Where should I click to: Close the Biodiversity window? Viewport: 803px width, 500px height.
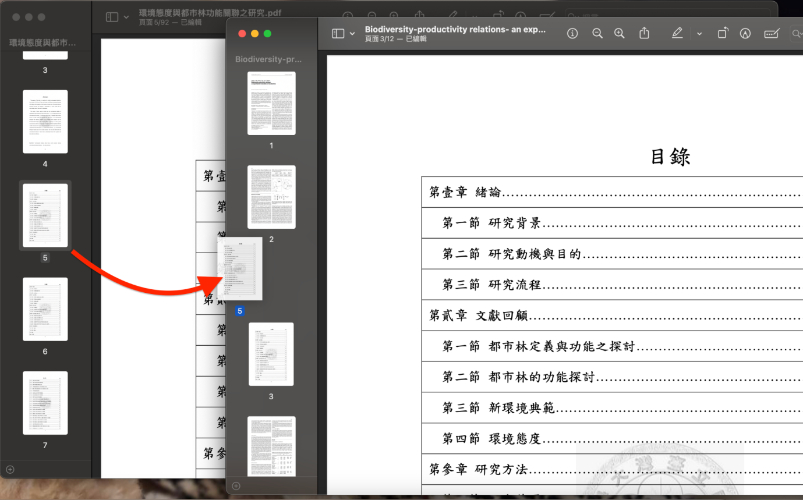point(242,34)
